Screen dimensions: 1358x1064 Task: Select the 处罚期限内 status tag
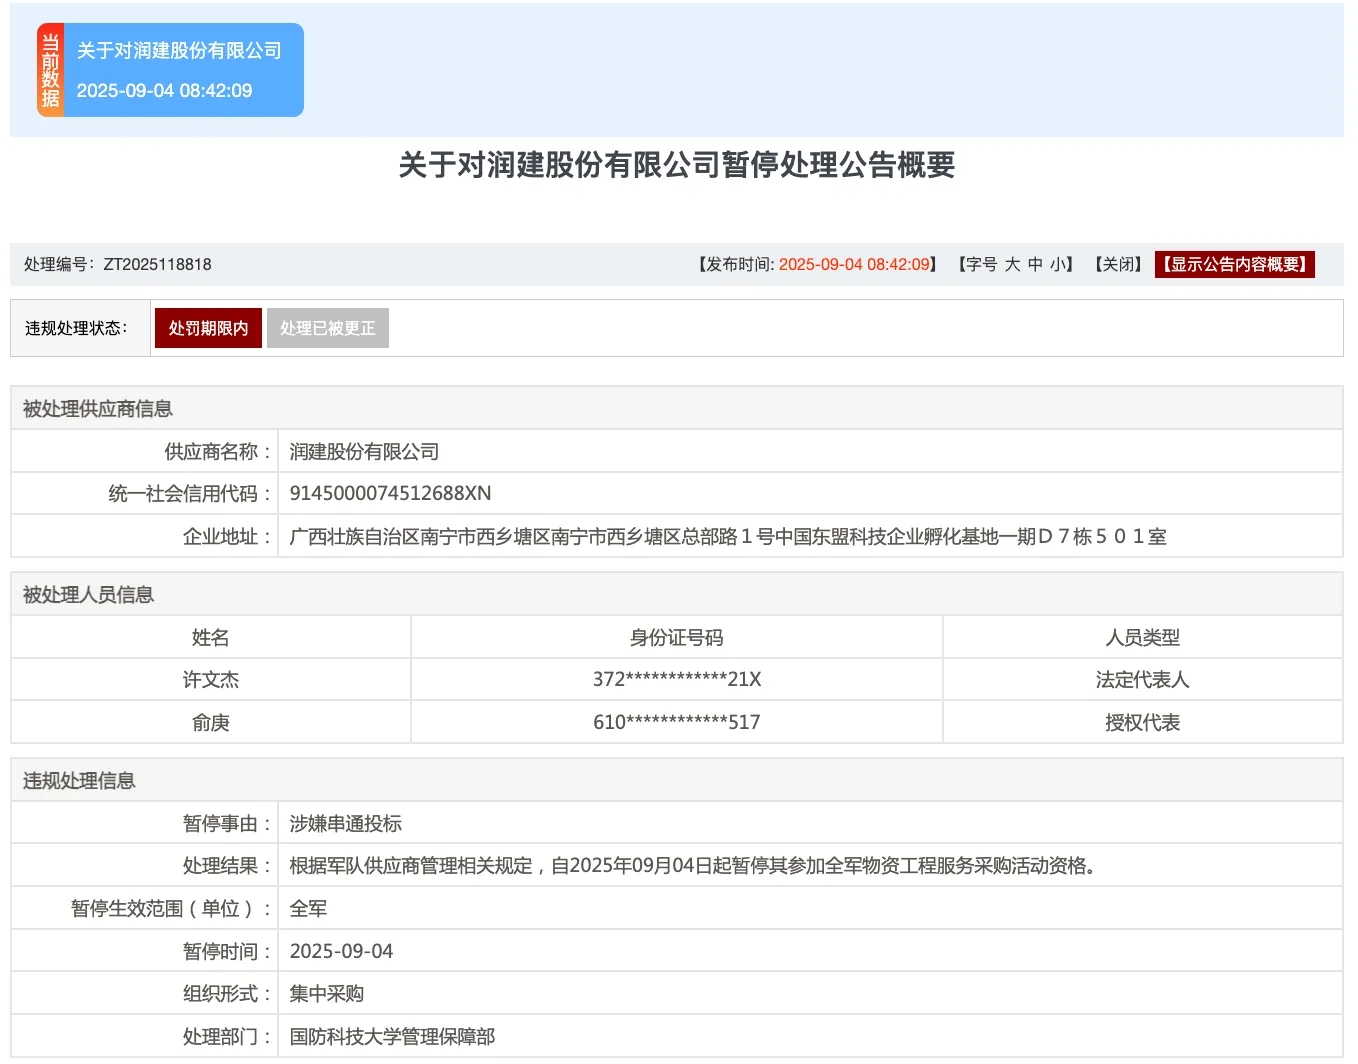coord(208,328)
